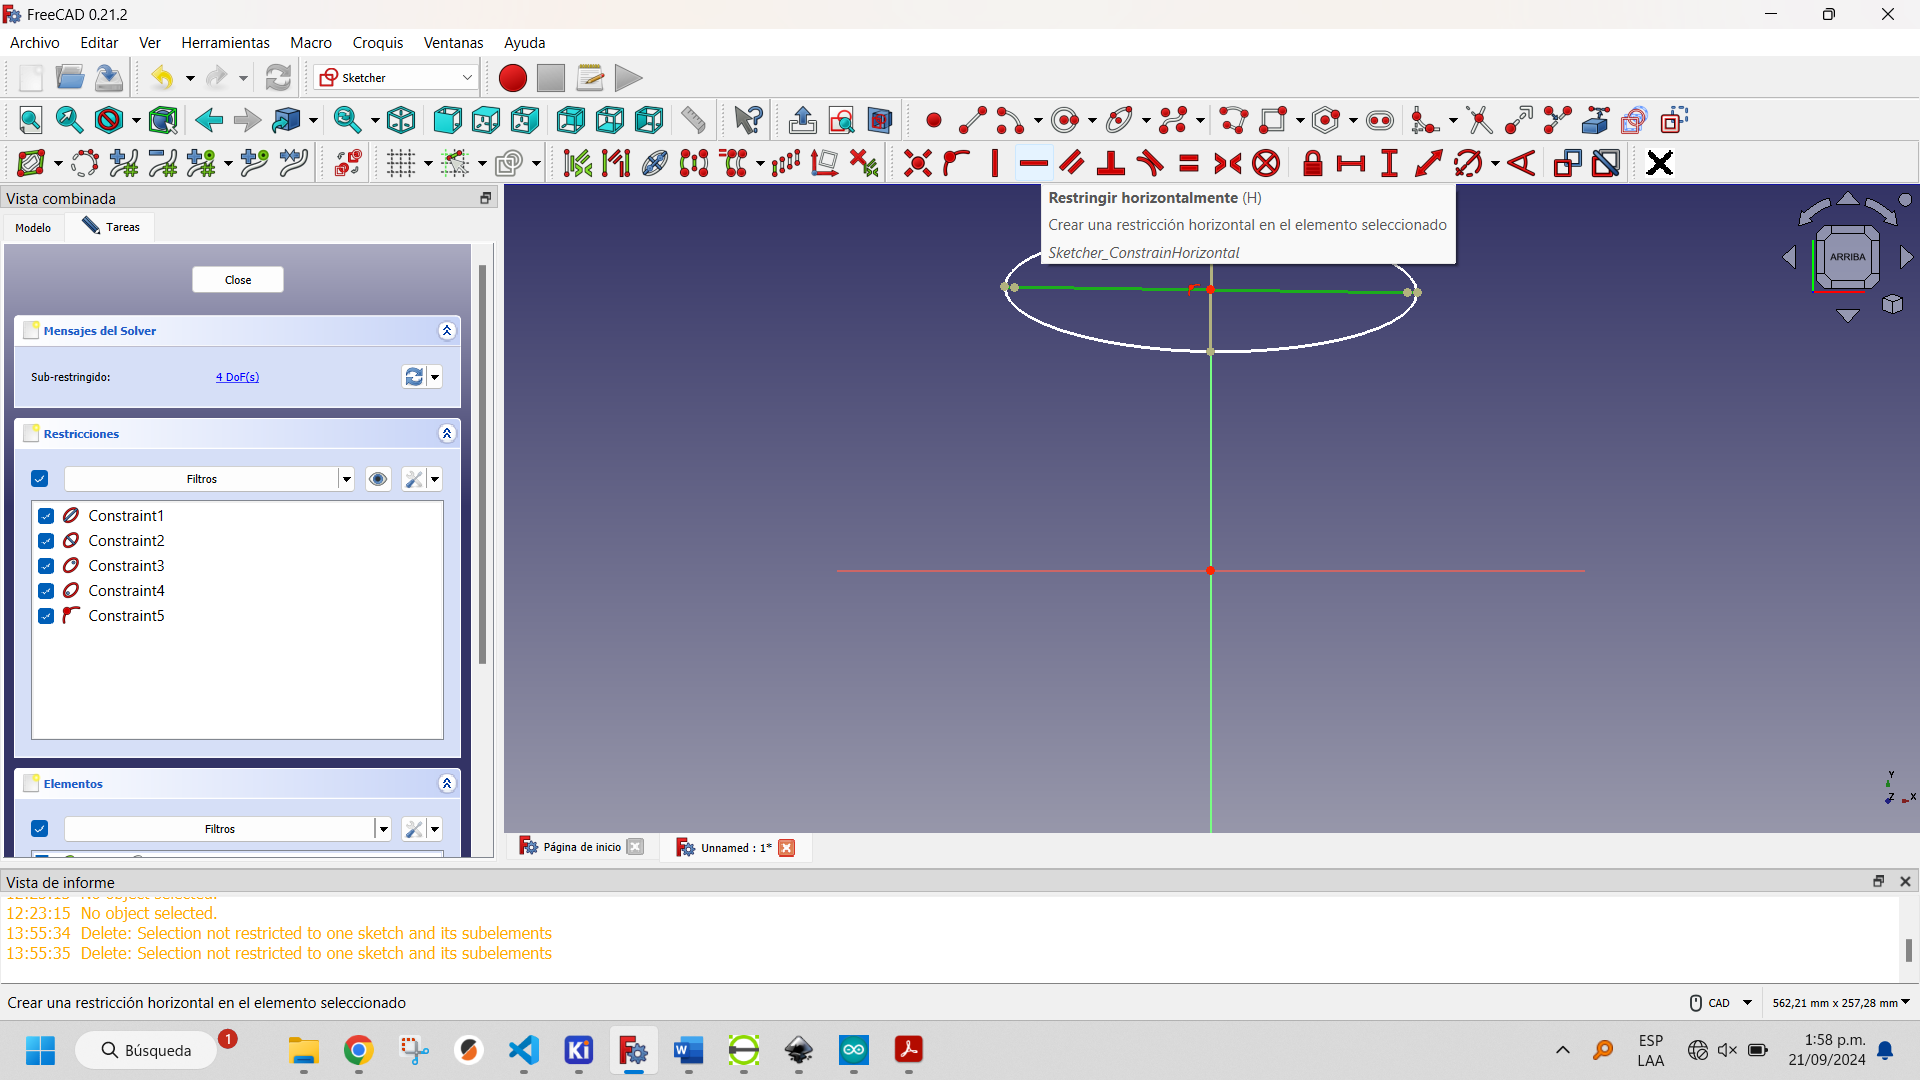Screen dimensions: 1920x1080
Task: Click the 4 DoF(s) hyperlink
Action: click(x=237, y=377)
